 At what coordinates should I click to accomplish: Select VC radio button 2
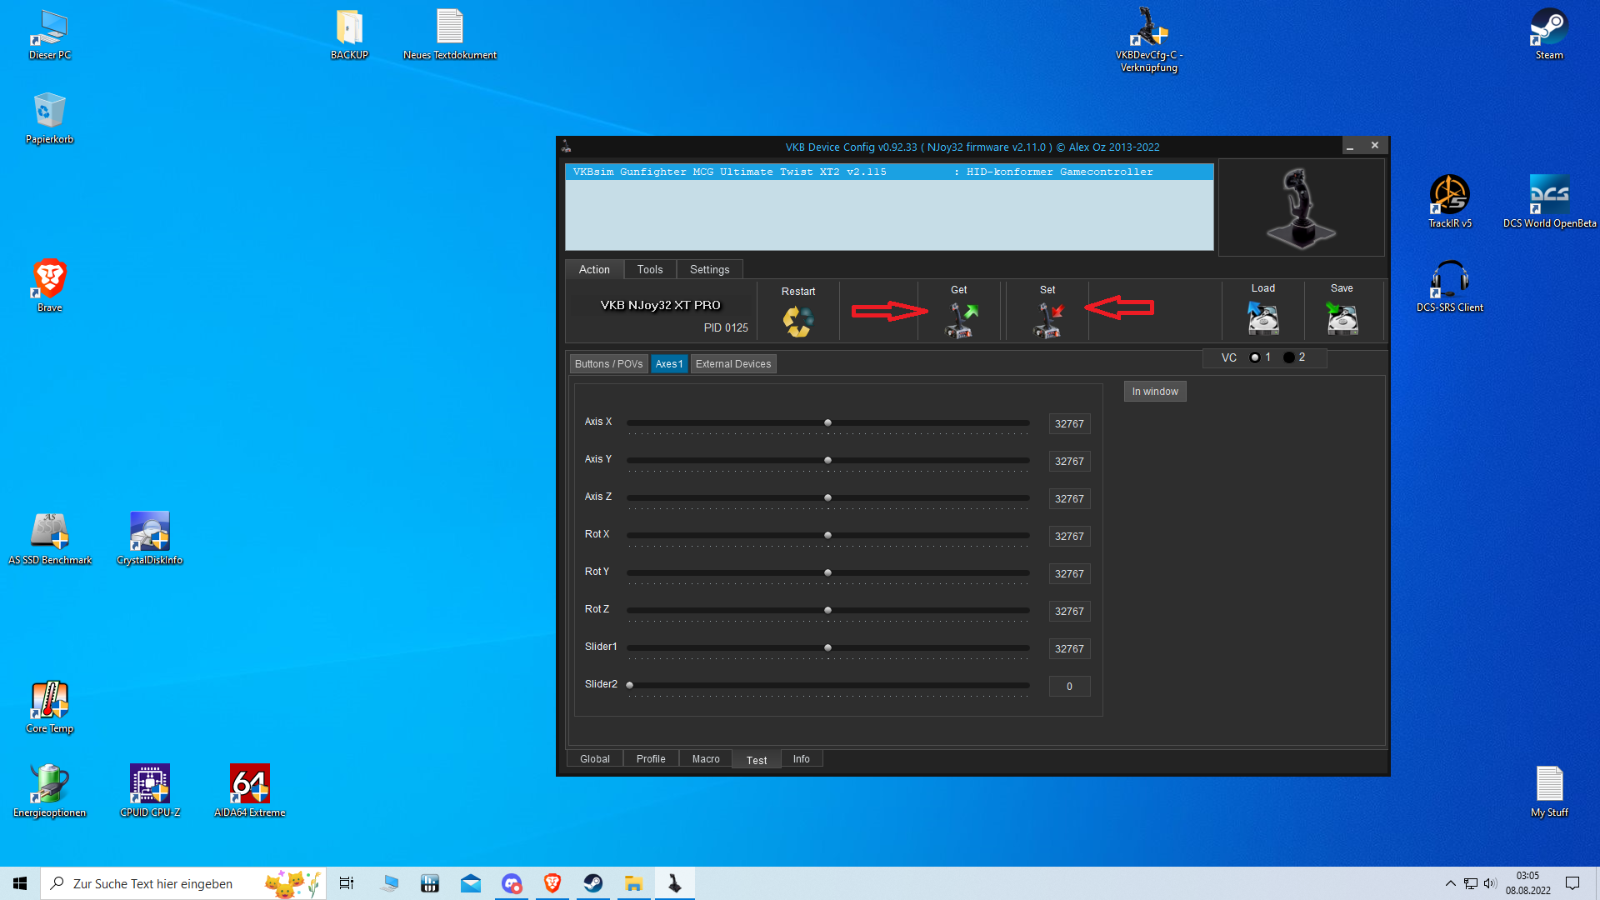[1289, 358]
